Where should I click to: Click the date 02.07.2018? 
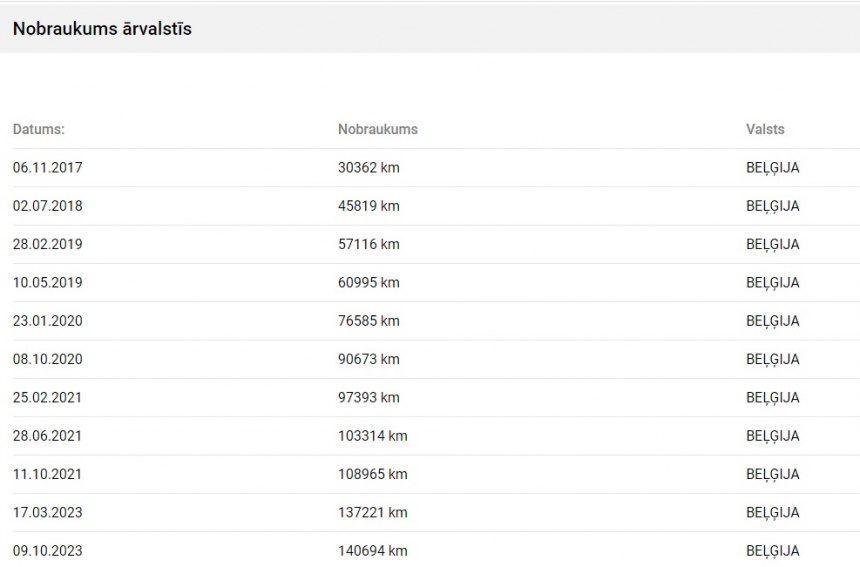[x=47, y=206]
